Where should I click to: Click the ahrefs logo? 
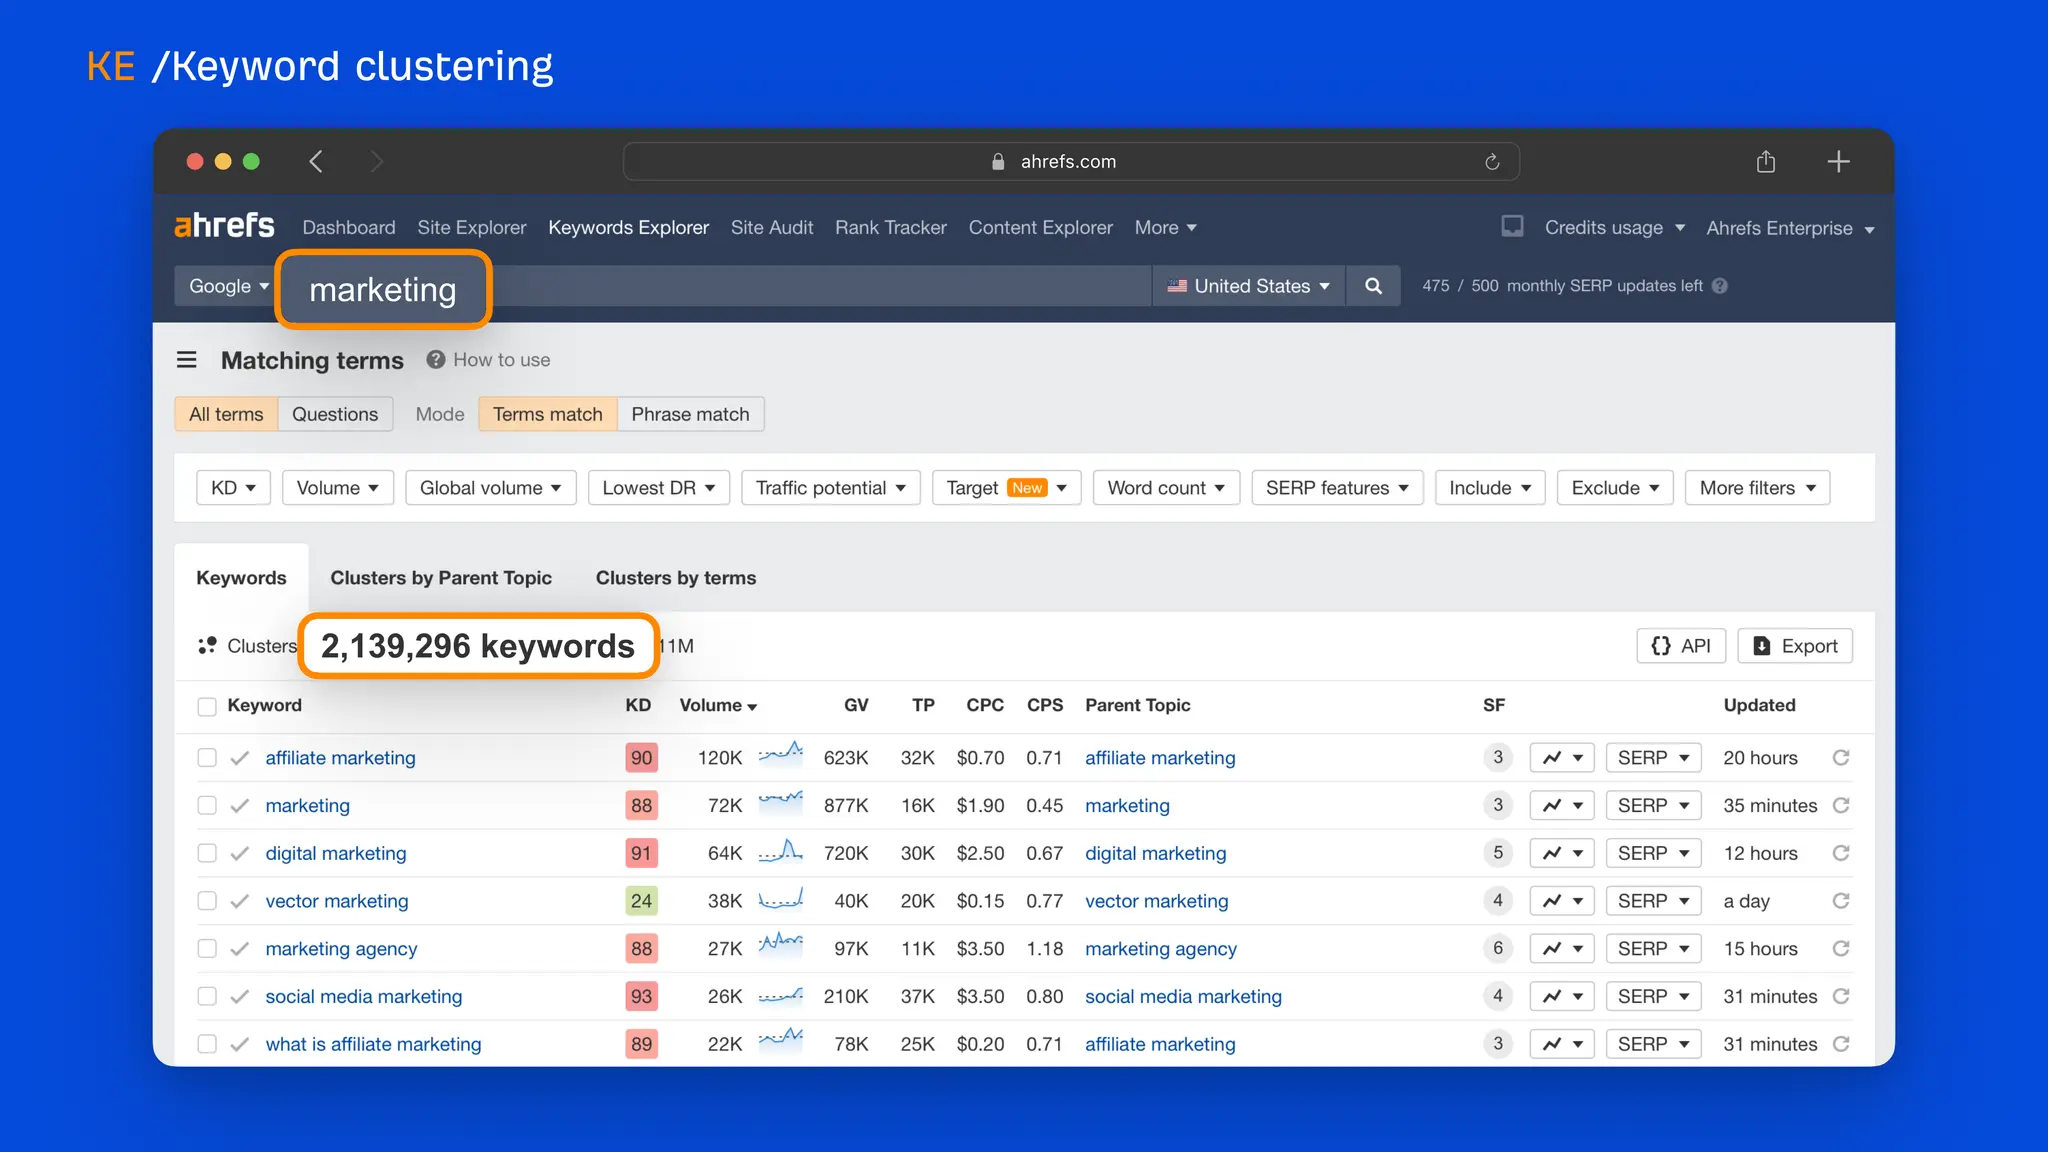(x=224, y=226)
